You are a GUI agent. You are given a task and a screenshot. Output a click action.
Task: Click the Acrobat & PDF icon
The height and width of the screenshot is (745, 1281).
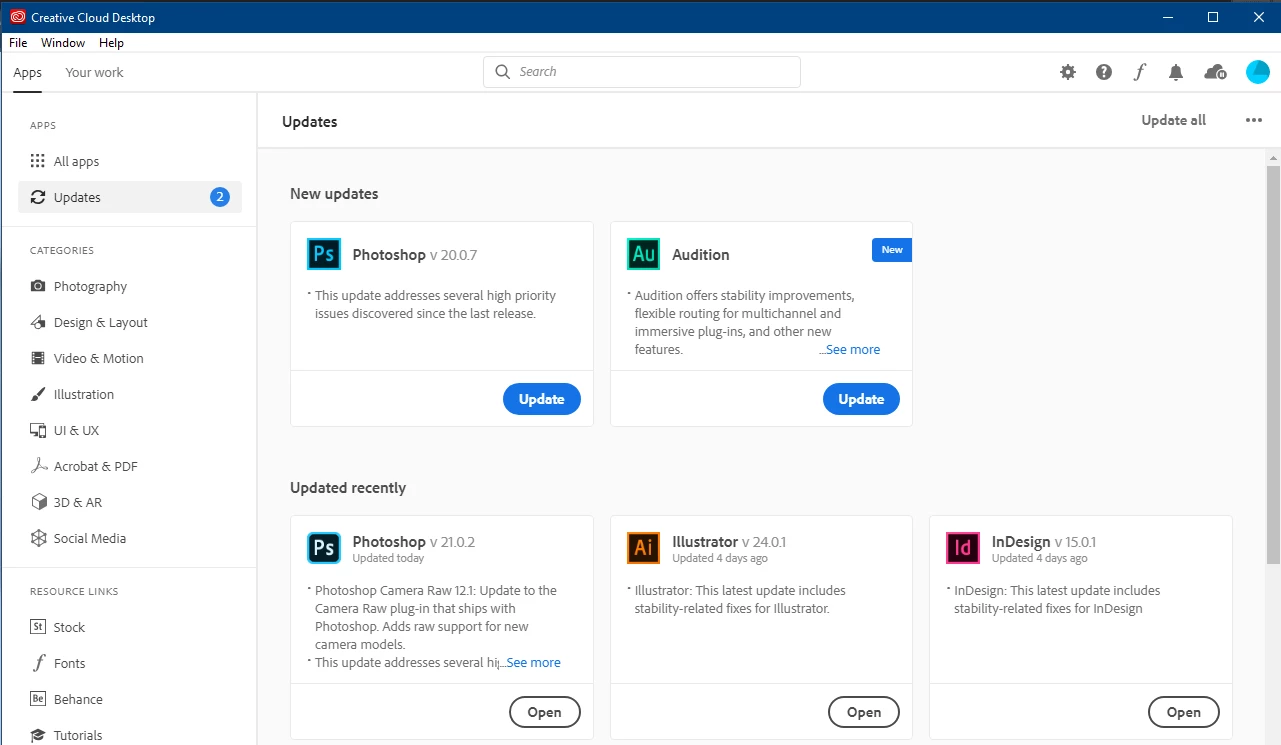[38, 466]
